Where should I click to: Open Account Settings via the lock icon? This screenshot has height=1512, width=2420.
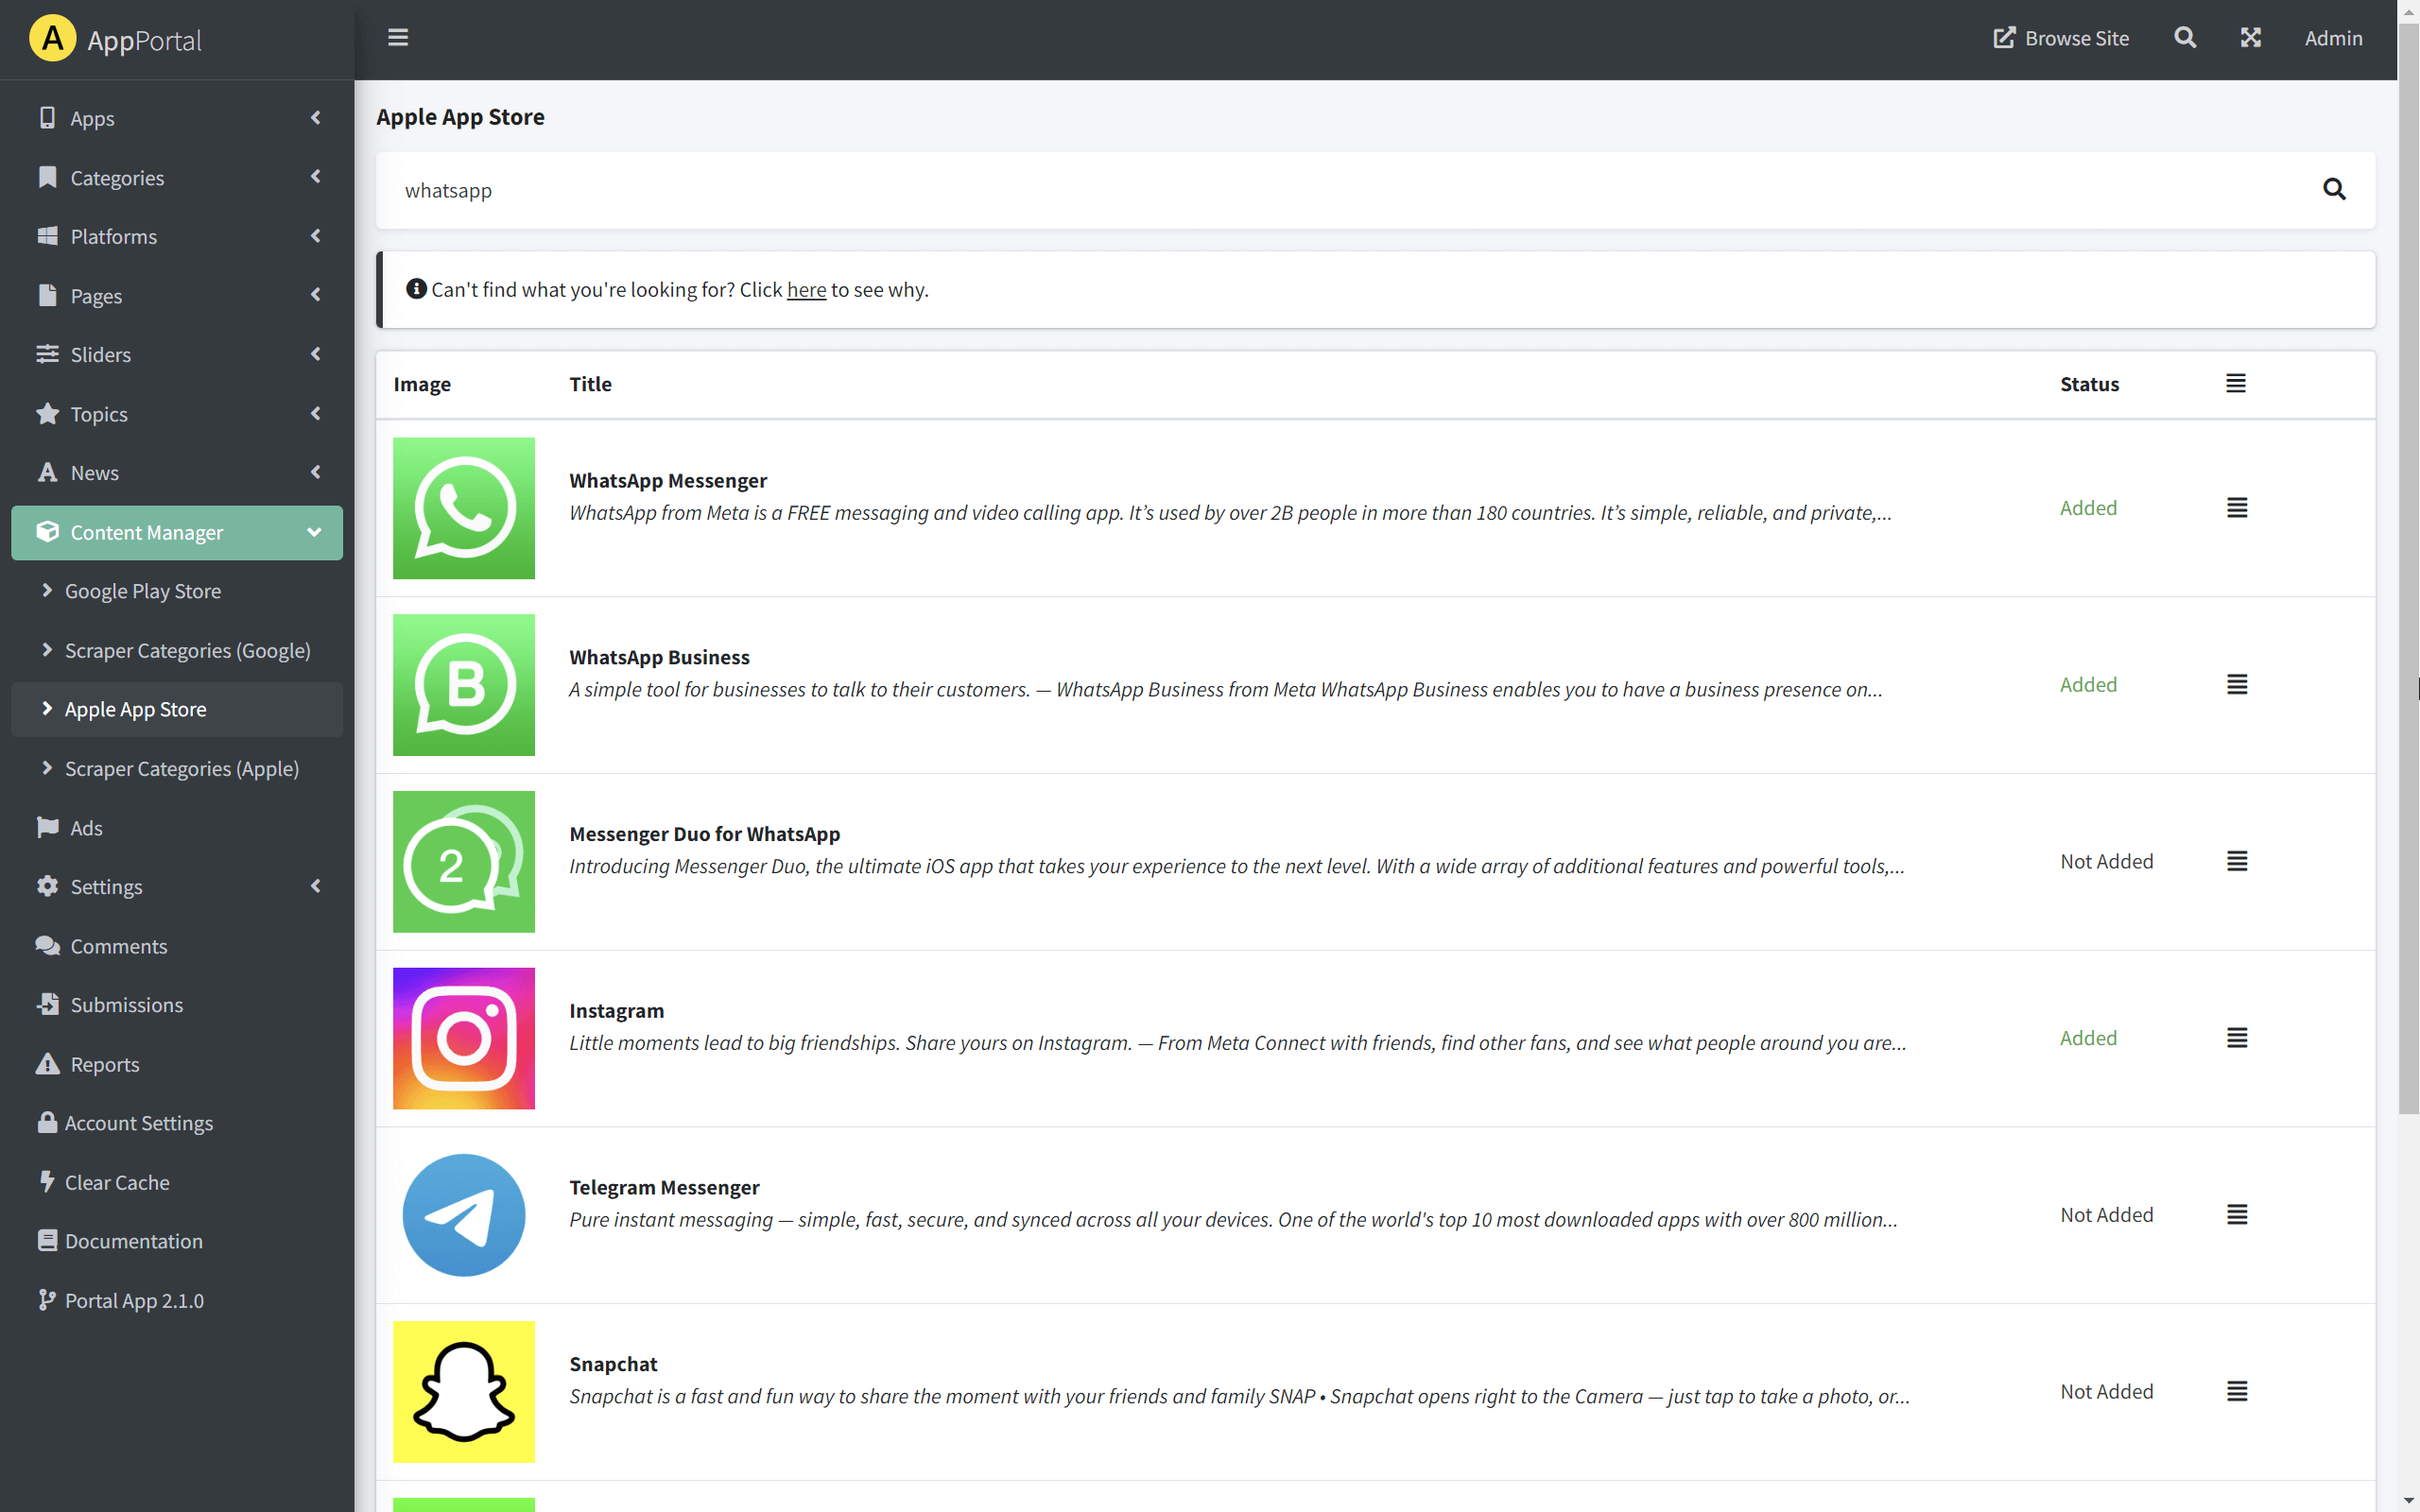[138, 1122]
